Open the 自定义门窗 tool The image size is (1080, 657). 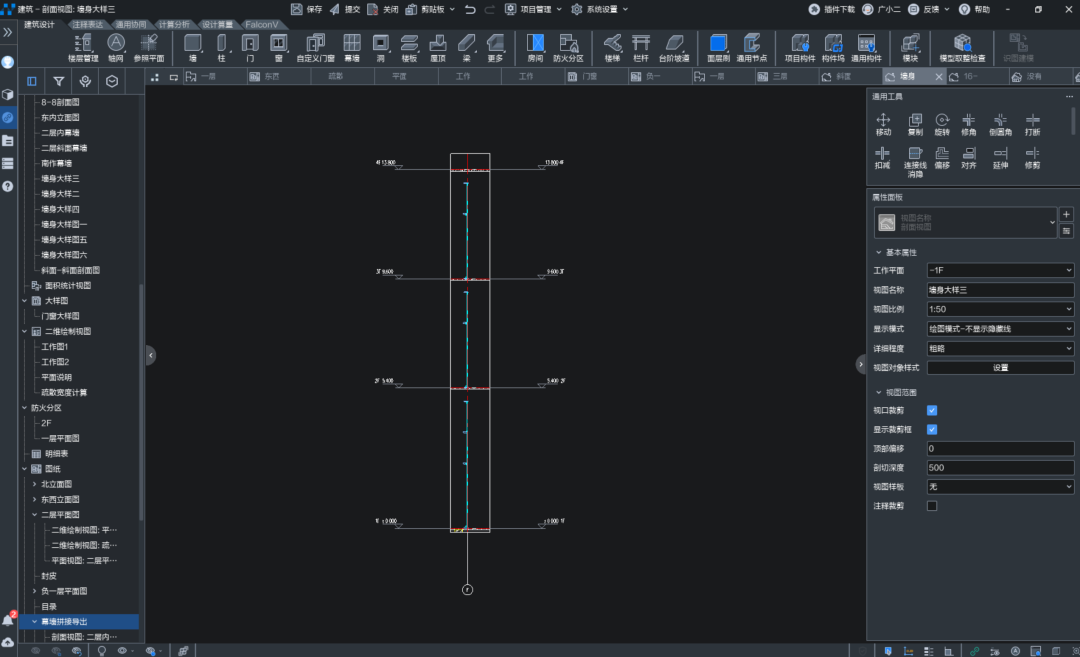click(315, 48)
